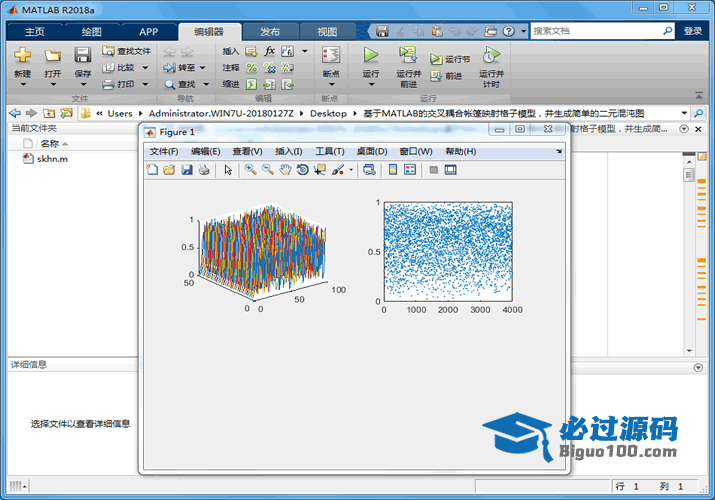The image size is (715, 500).
Task: Toggle the Edit Plot arrow tool
Action: tap(228, 170)
